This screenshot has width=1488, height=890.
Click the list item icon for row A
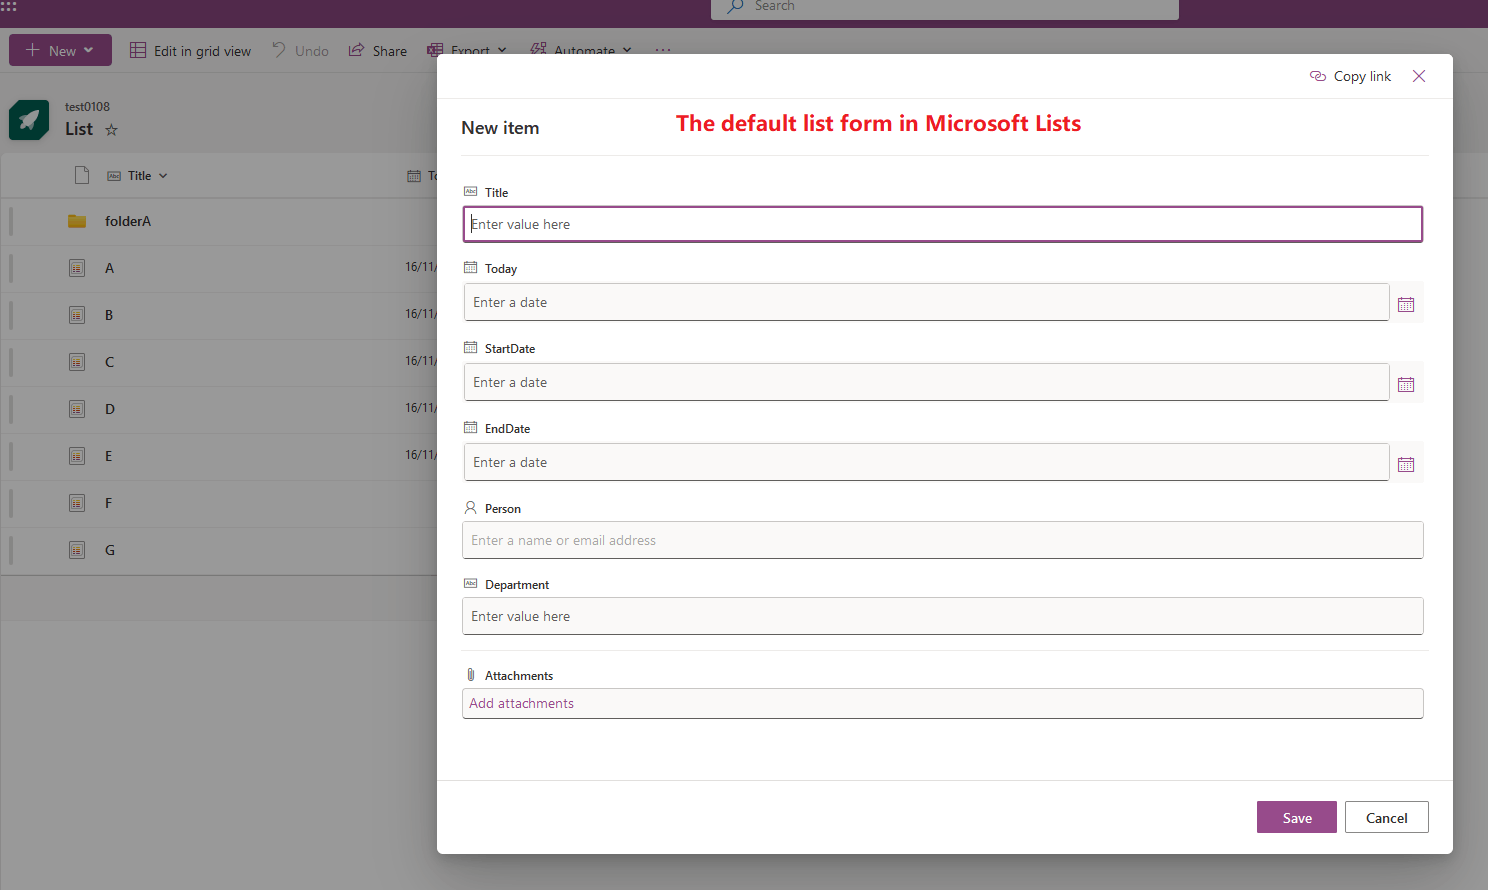[x=77, y=268]
